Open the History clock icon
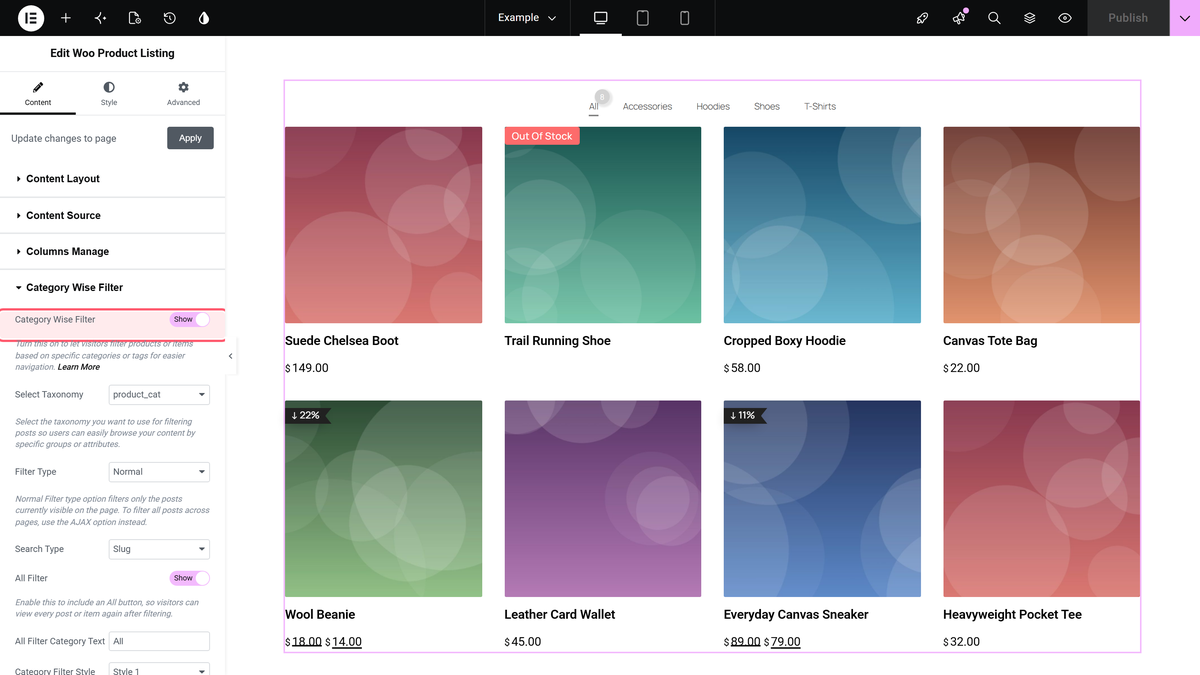1200x675 pixels. (170, 18)
